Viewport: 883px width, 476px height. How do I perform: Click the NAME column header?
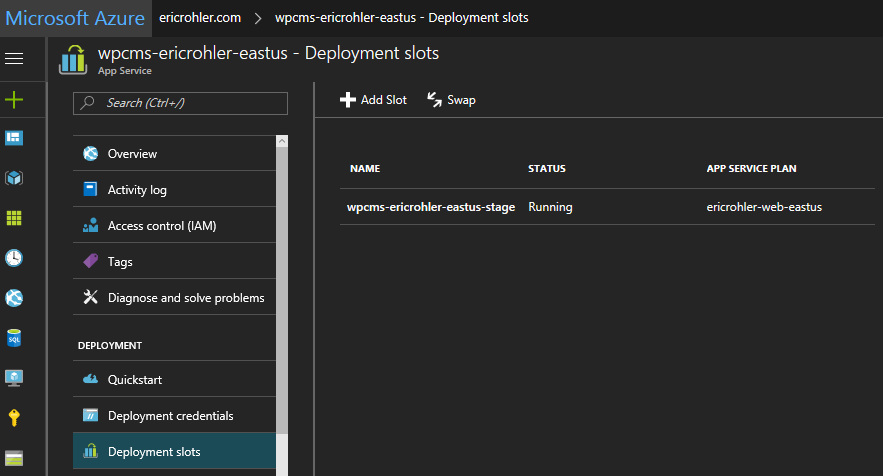[365, 168]
